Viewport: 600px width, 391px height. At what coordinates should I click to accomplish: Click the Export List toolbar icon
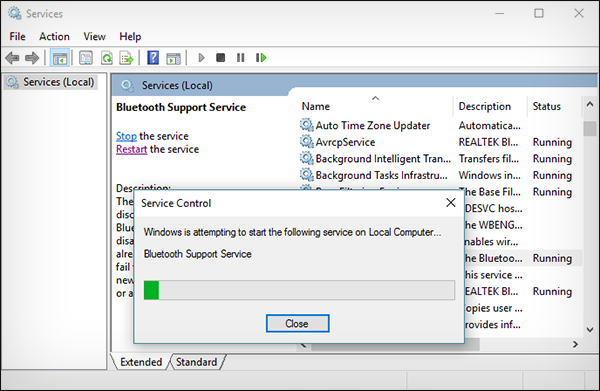[x=126, y=58]
